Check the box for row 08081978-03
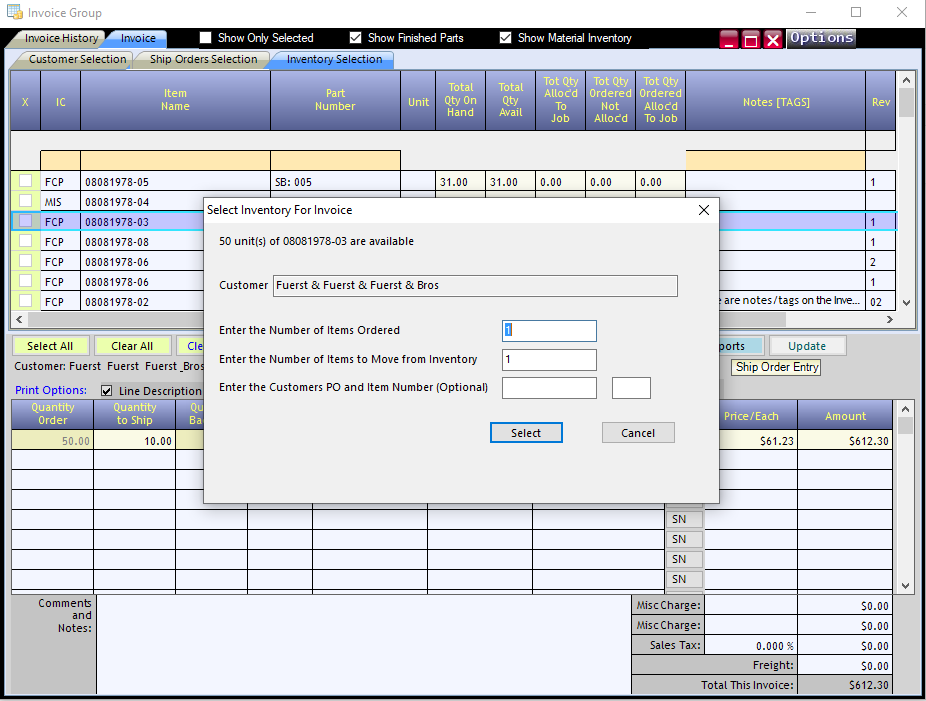This screenshot has width=926, height=701. coord(25,221)
